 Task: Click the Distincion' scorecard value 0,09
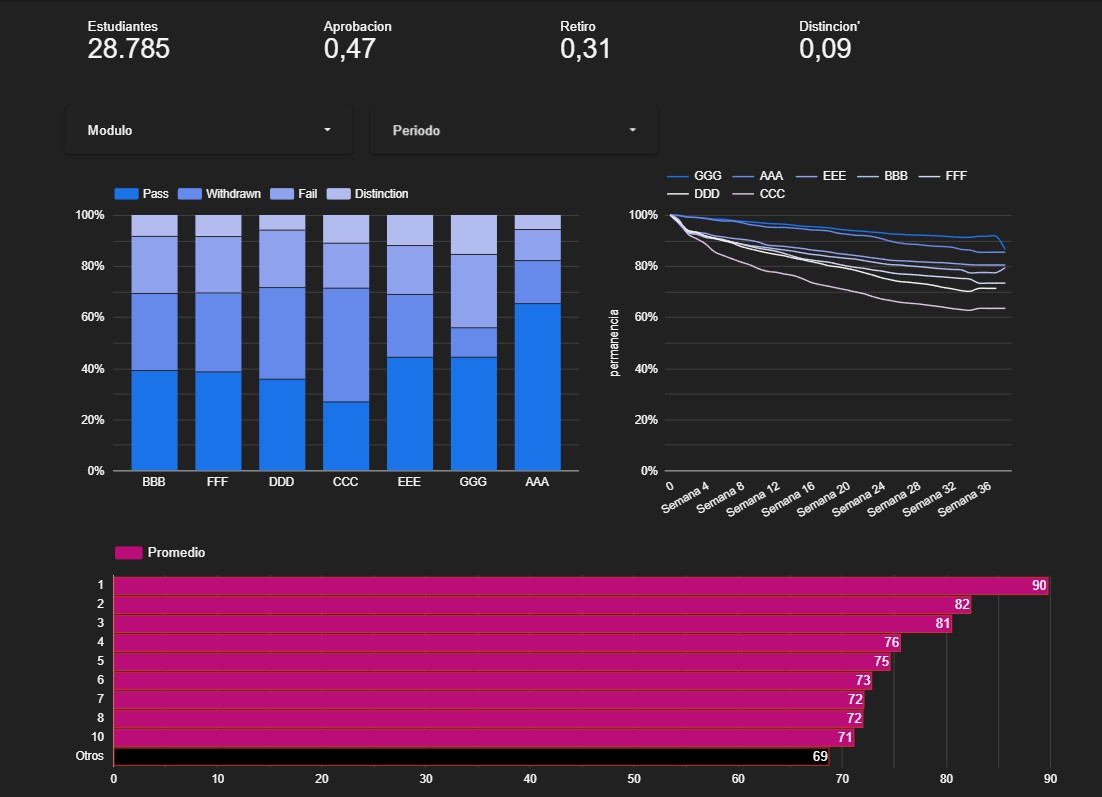point(825,48)
